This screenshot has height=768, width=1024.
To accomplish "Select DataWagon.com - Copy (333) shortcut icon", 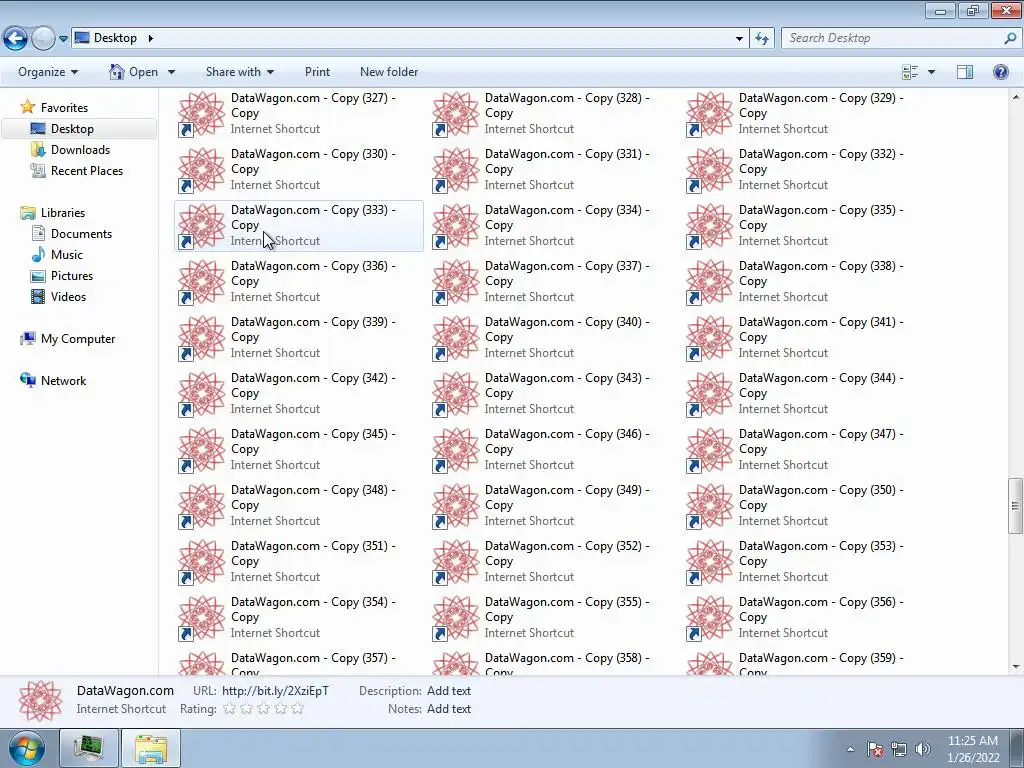I will point(202,226).
